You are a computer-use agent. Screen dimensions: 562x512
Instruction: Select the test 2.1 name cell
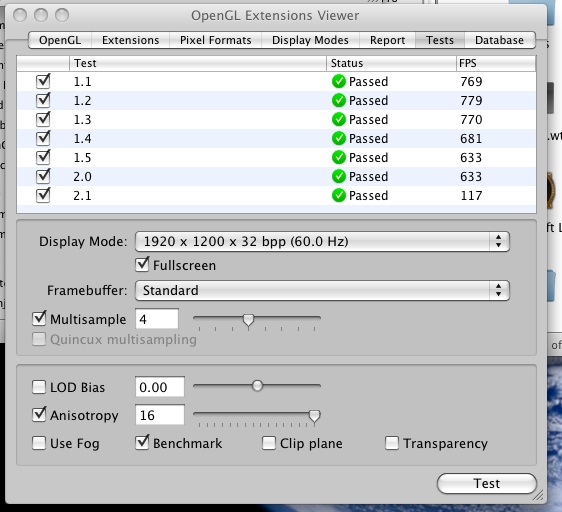pyautogui.click(x=82, y=196)
